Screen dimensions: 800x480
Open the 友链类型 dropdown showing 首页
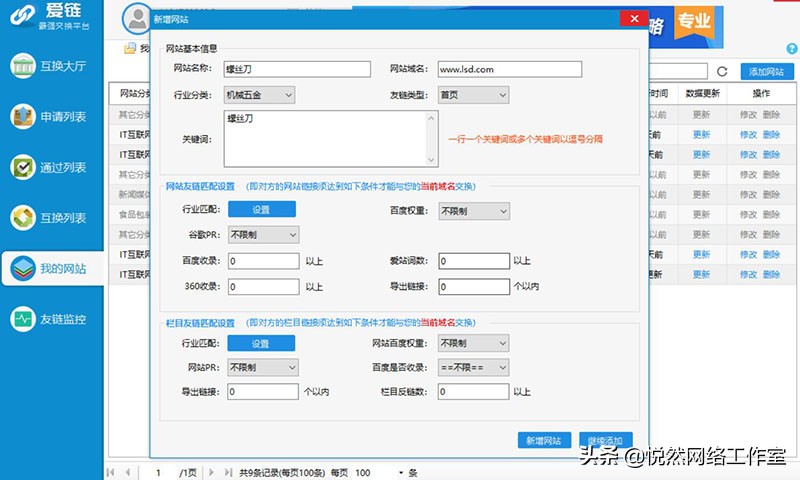[x=473, y=95]
